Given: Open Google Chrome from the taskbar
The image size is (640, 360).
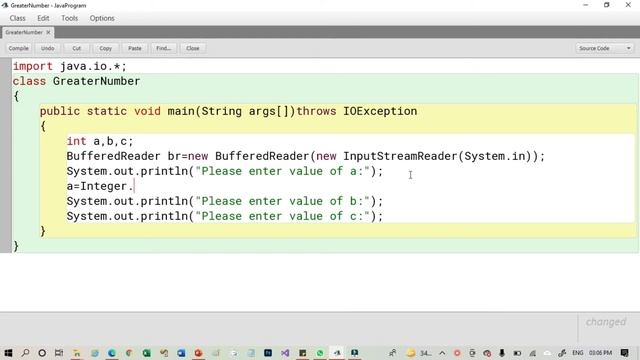Looking at the screenshot, I should pos(129,353).
